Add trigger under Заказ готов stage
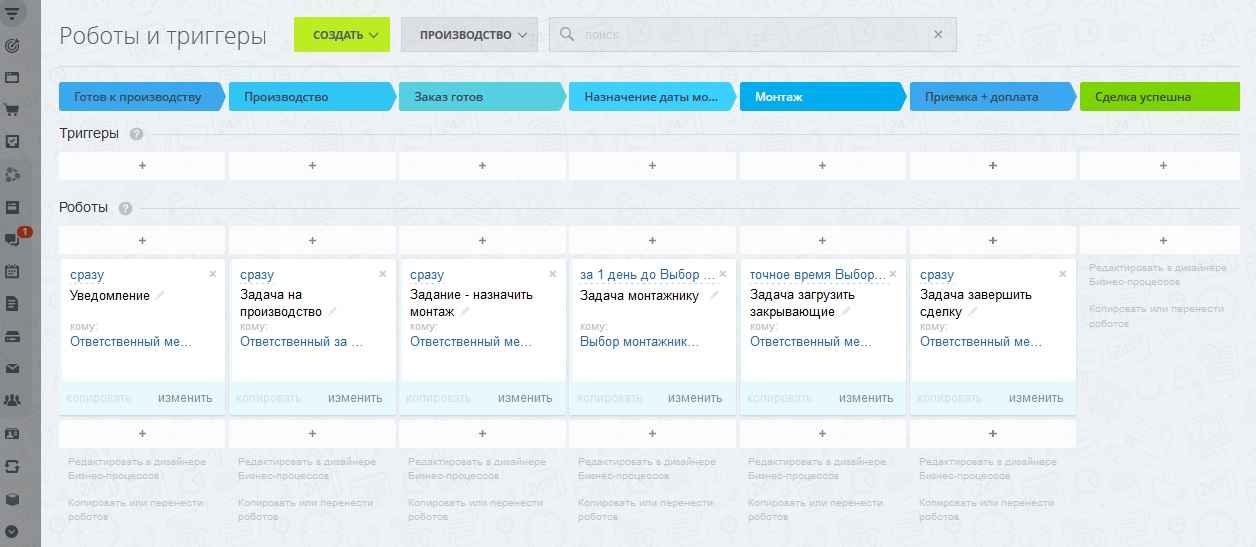The image size is (1256, 547). [482, 166]
